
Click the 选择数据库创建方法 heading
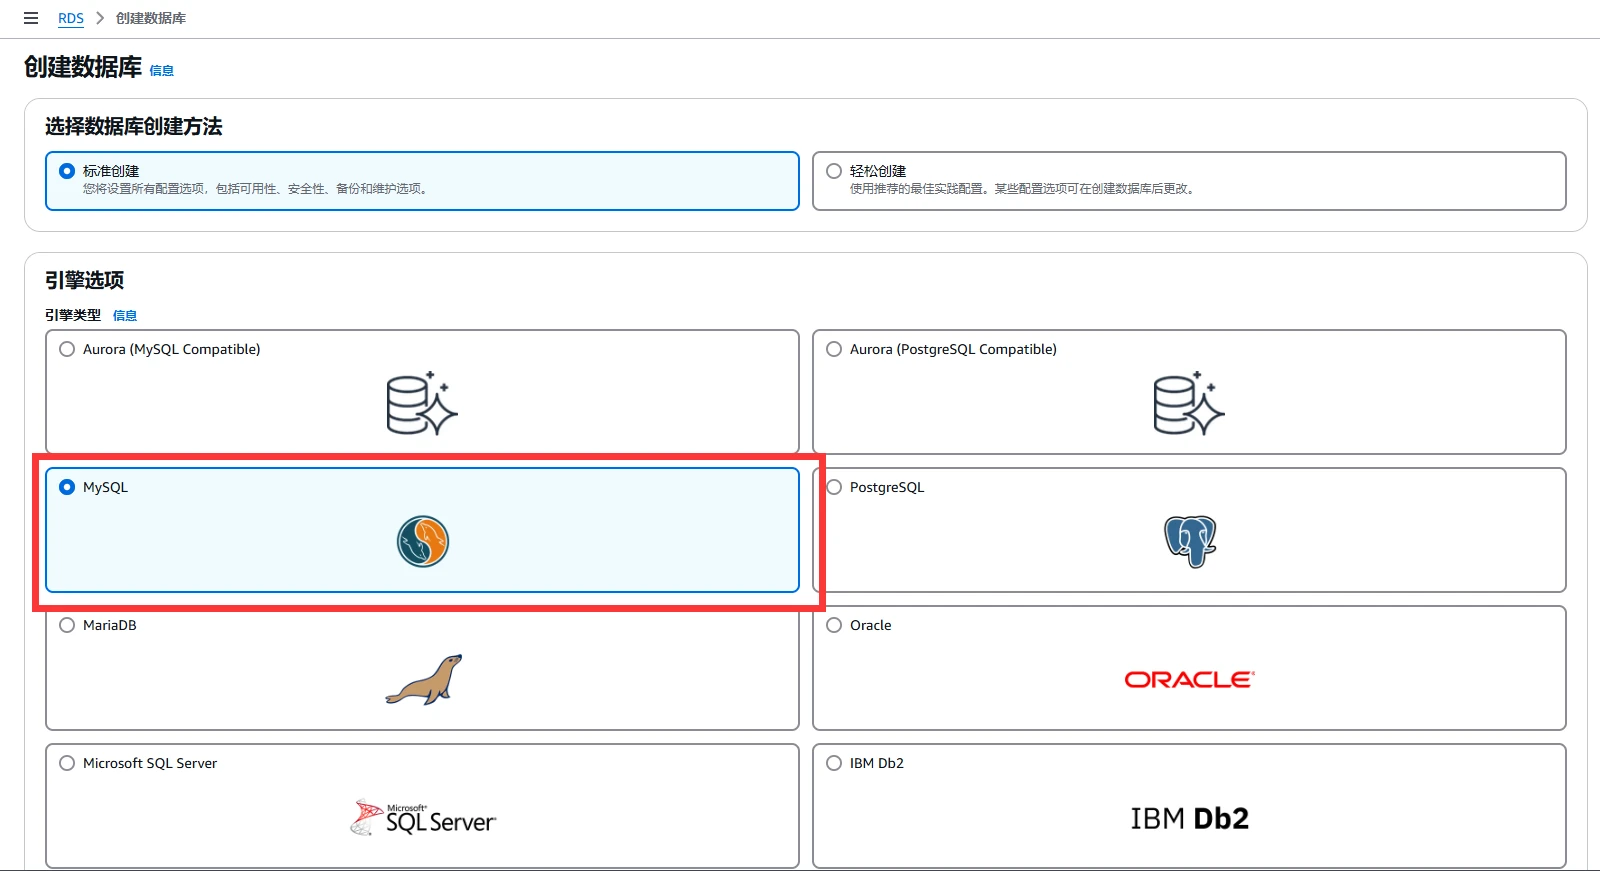tap(134, 126)
